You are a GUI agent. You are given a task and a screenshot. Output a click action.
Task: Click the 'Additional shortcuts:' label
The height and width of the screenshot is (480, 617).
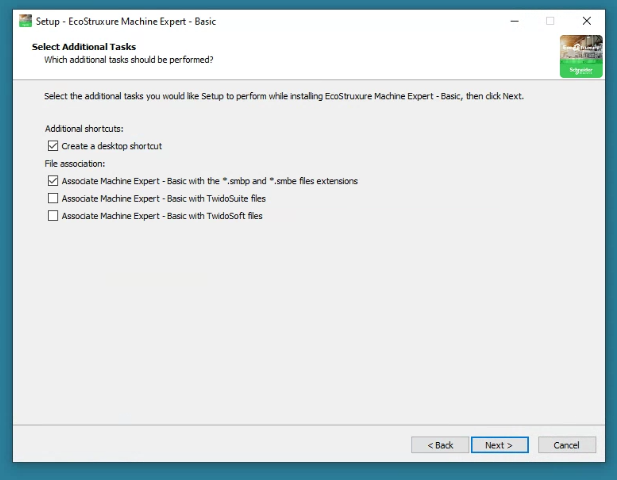(84, 129)
